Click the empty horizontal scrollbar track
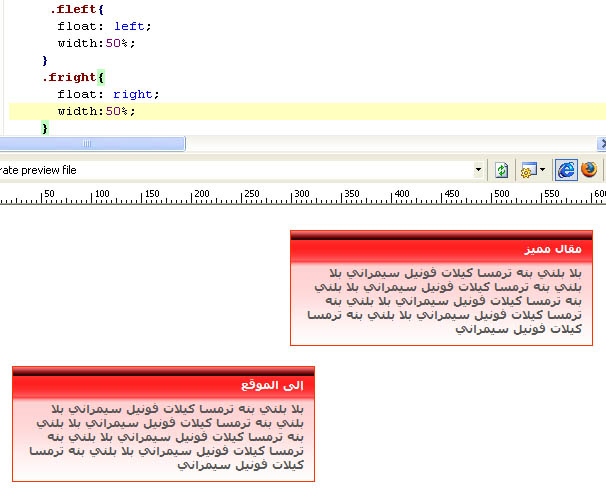Image resolution: width=606 pixels, height=500 pixels. [390, 143]
